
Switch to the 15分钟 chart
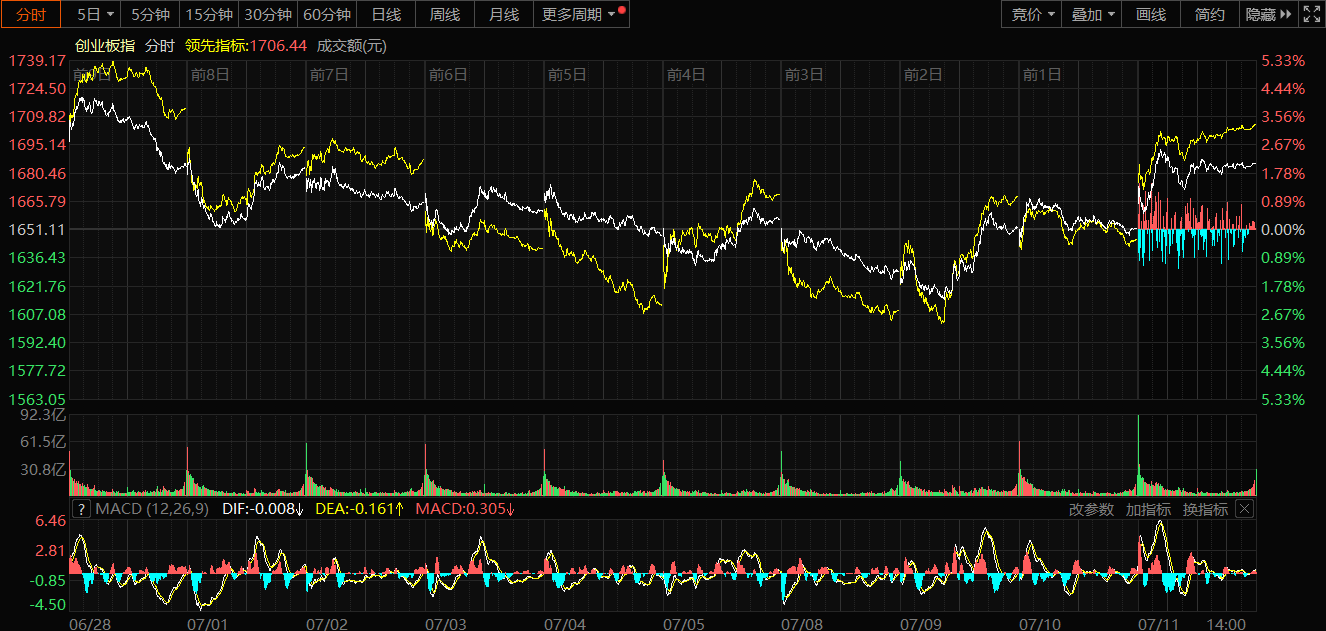point(210,14)
